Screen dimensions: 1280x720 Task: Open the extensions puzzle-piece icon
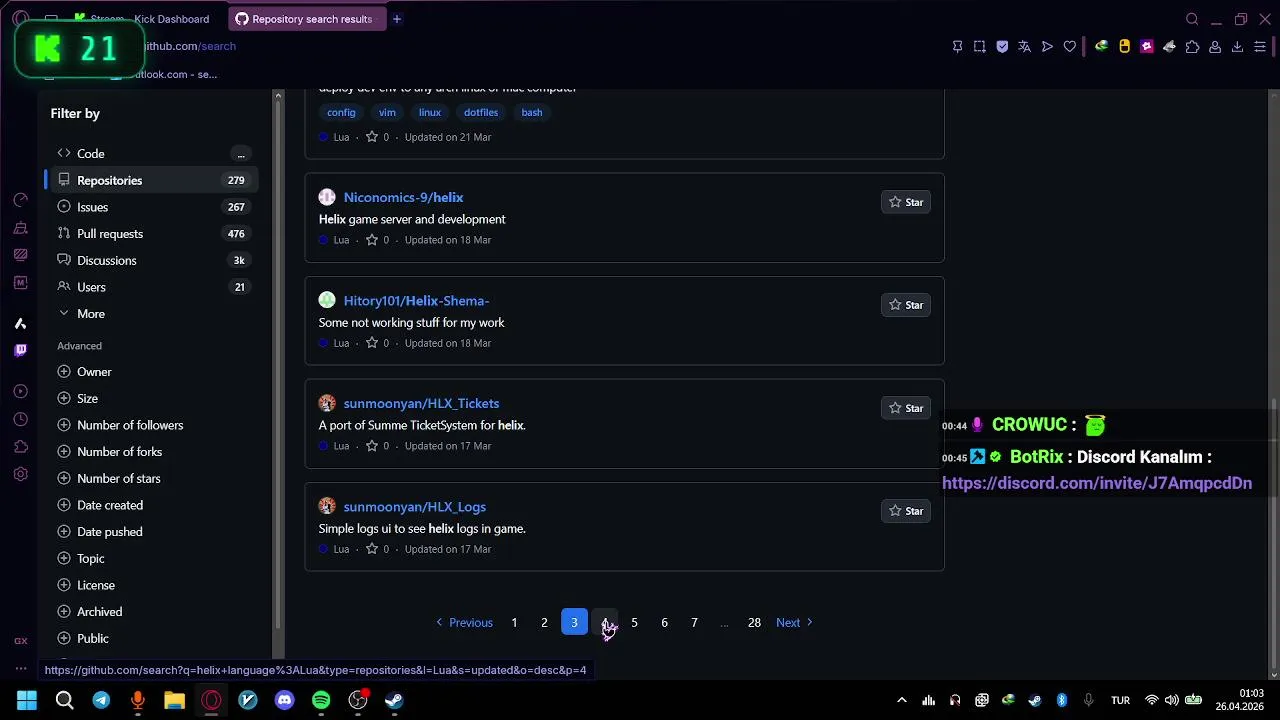1192,46
